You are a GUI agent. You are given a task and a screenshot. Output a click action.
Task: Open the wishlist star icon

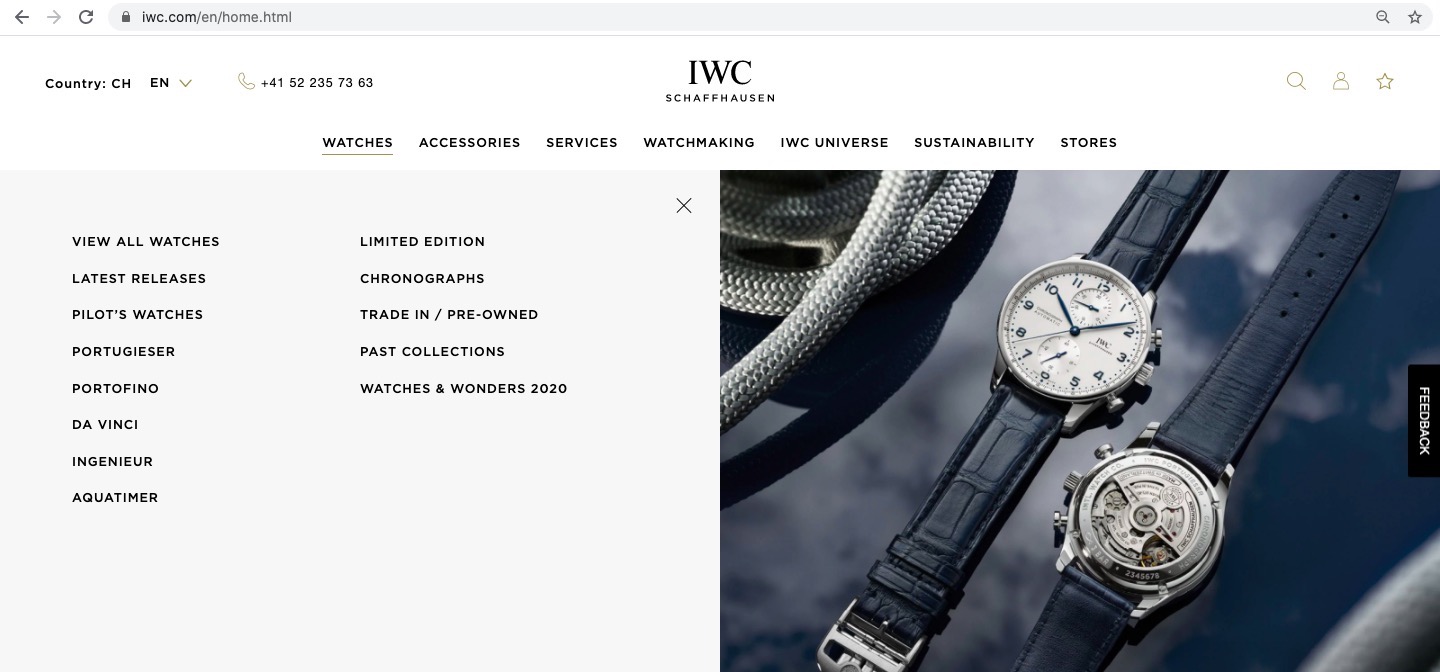pos(1385,82)
